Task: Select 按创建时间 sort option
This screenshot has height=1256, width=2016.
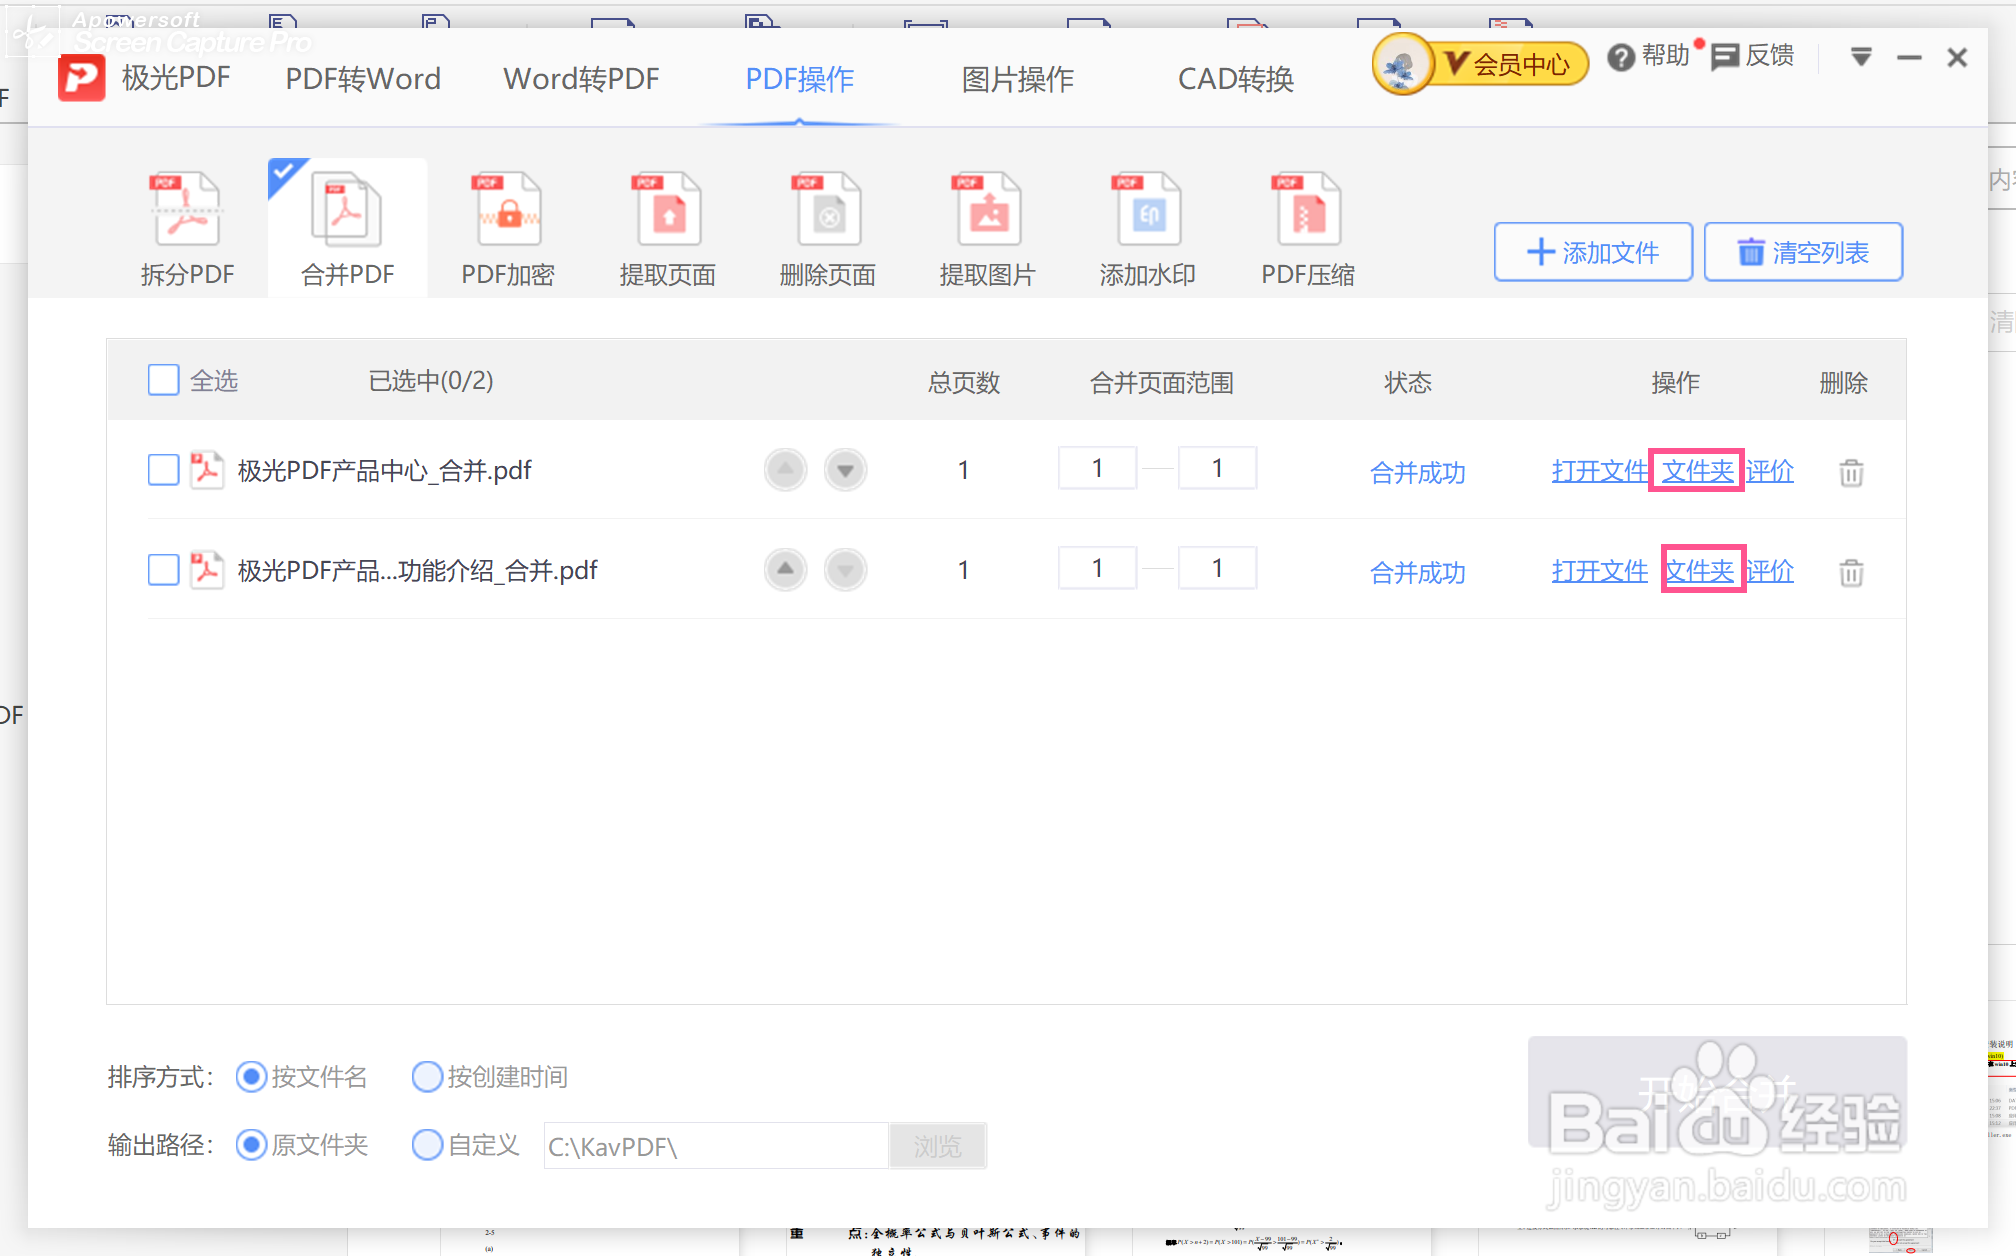Action: click(x=427, y=1077)
